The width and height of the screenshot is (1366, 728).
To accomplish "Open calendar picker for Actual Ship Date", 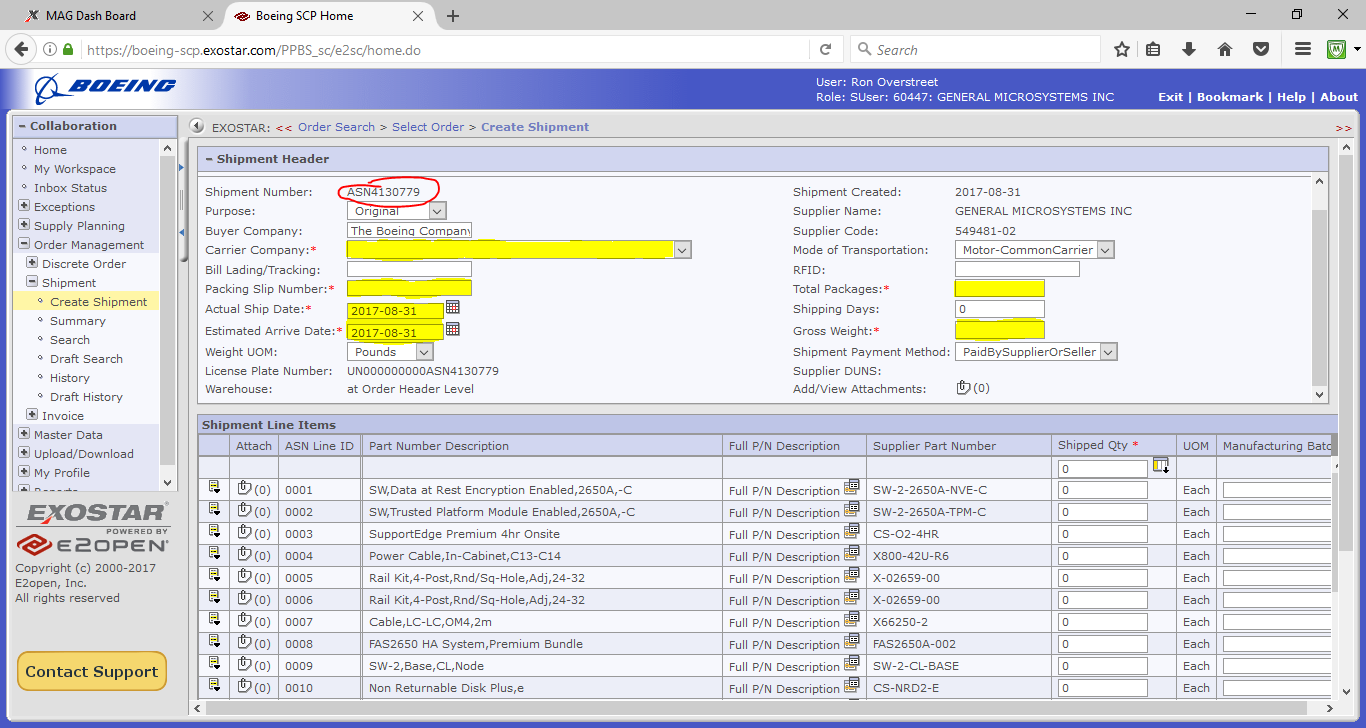I will [x=453, y=308].
